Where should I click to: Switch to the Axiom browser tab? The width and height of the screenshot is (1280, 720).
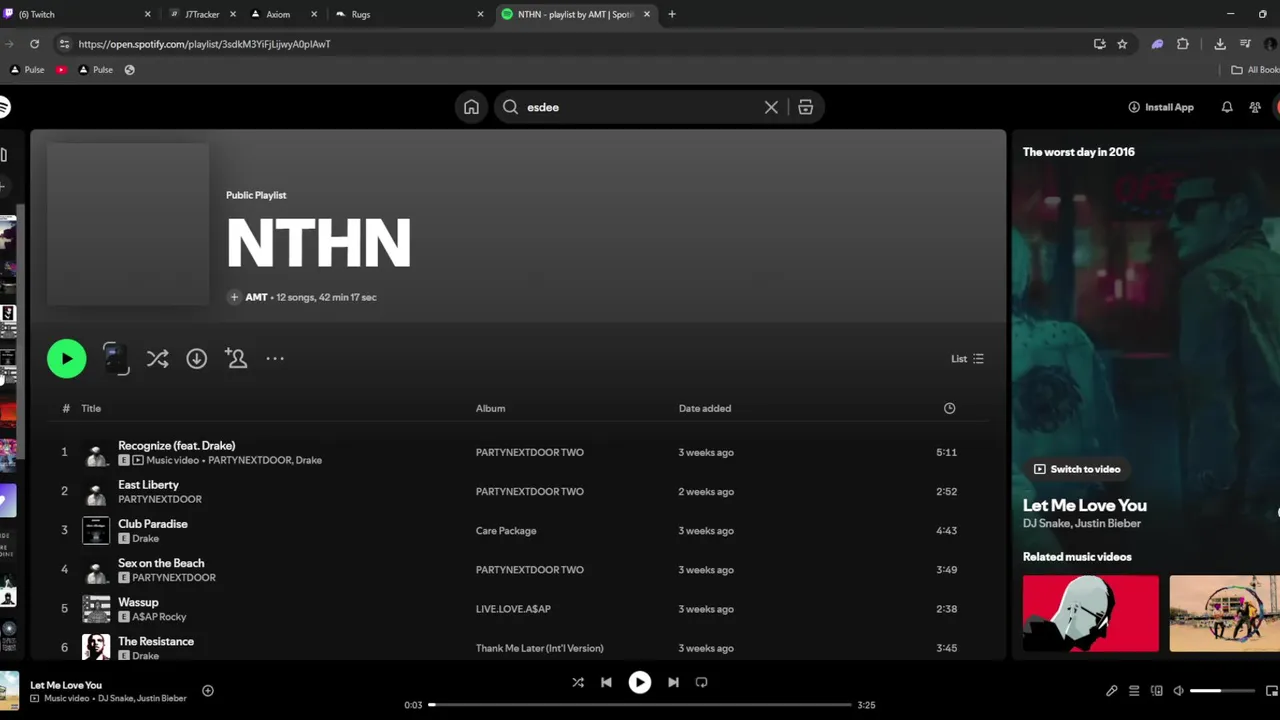click(x=284, y=14)
